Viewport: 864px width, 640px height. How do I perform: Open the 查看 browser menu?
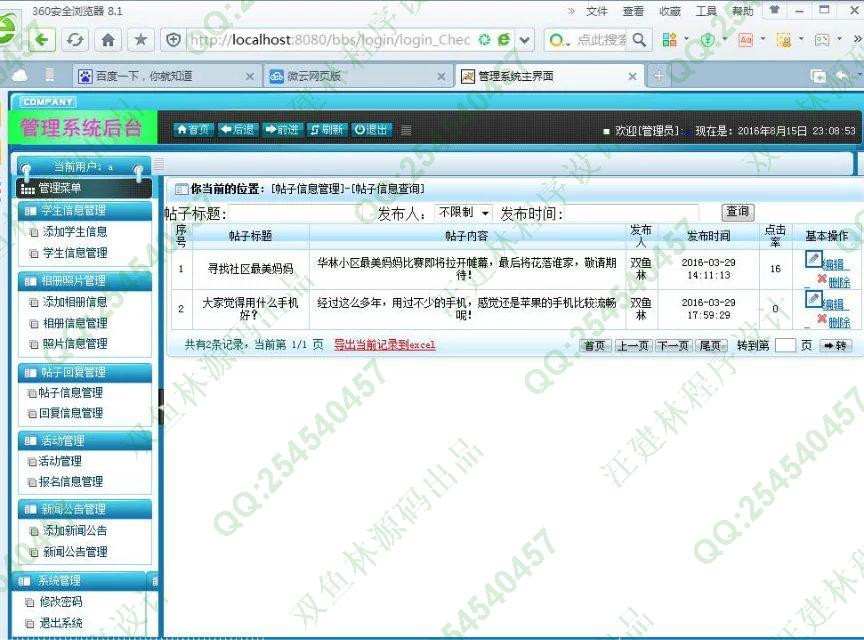click(x=633, y=11)
